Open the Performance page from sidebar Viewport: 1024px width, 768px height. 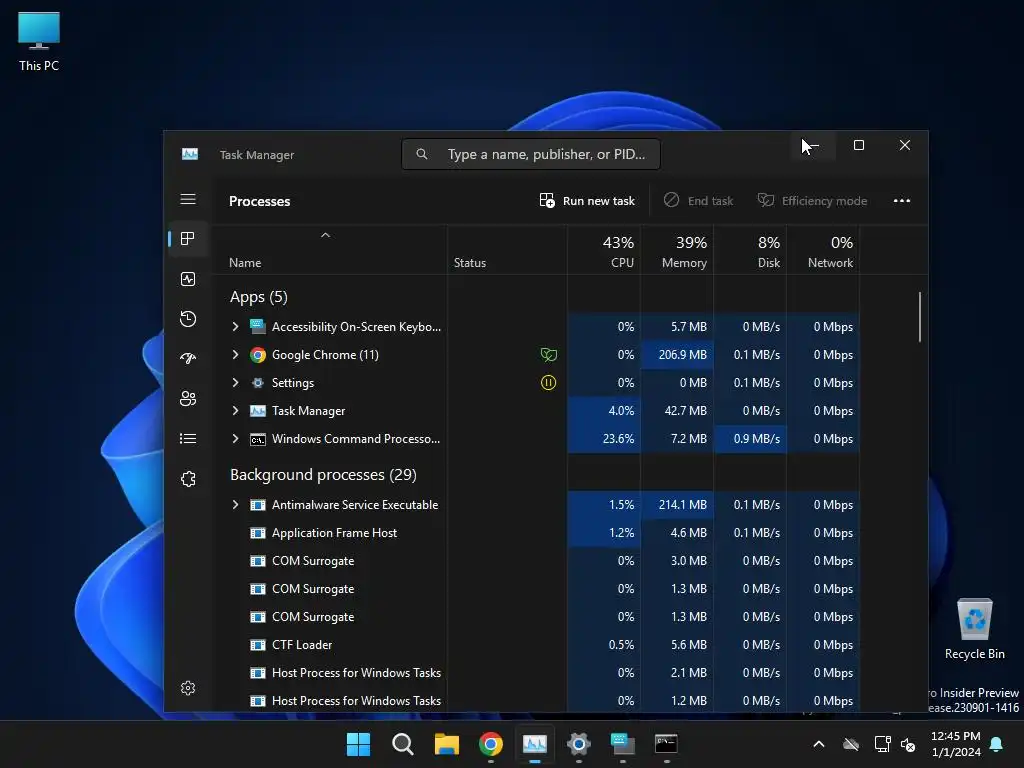(x=188, y=280)
